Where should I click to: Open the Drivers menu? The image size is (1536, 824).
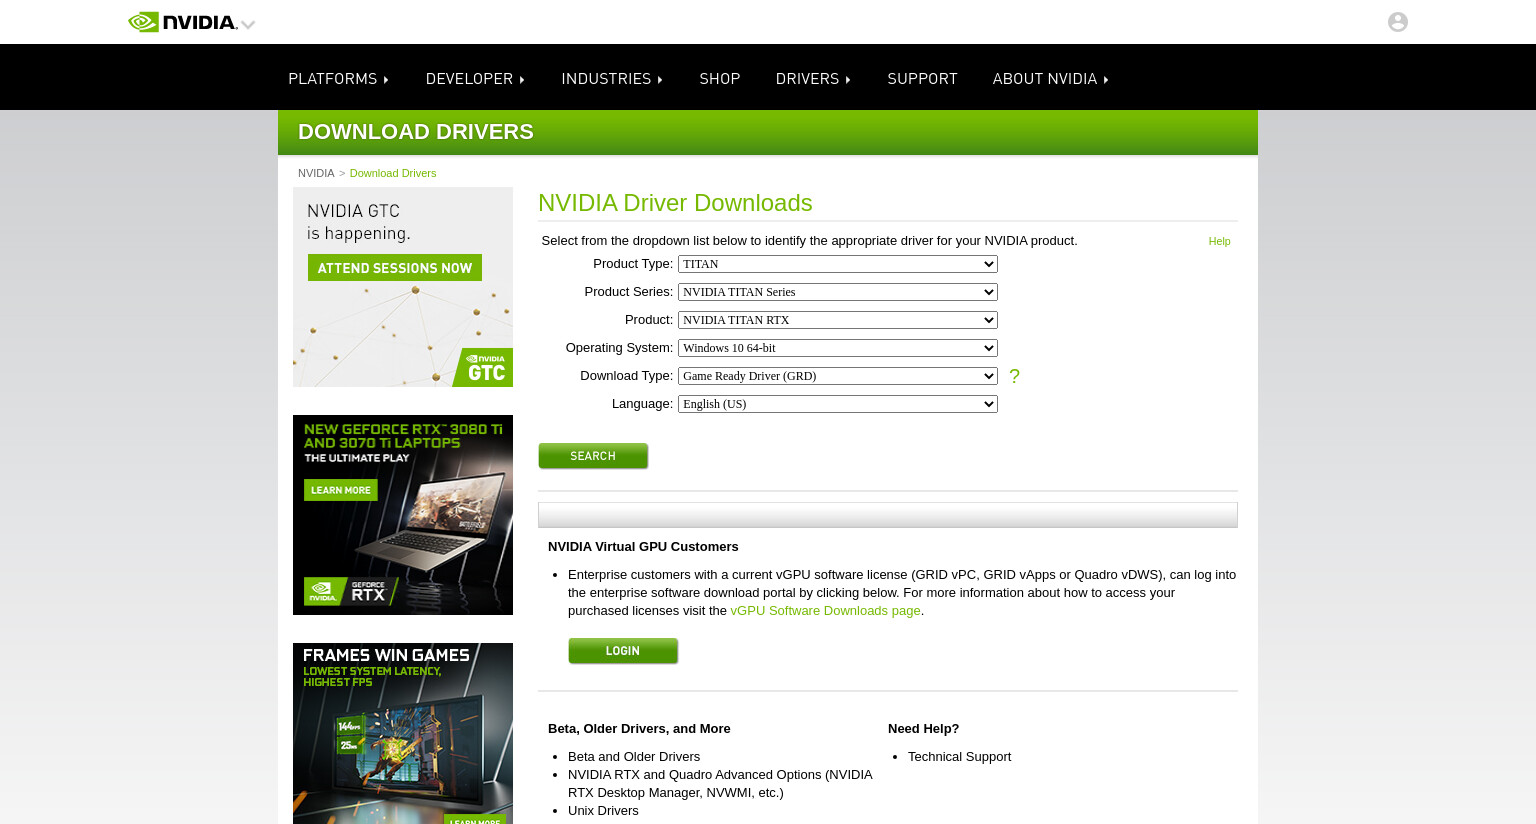click(813, 79)
